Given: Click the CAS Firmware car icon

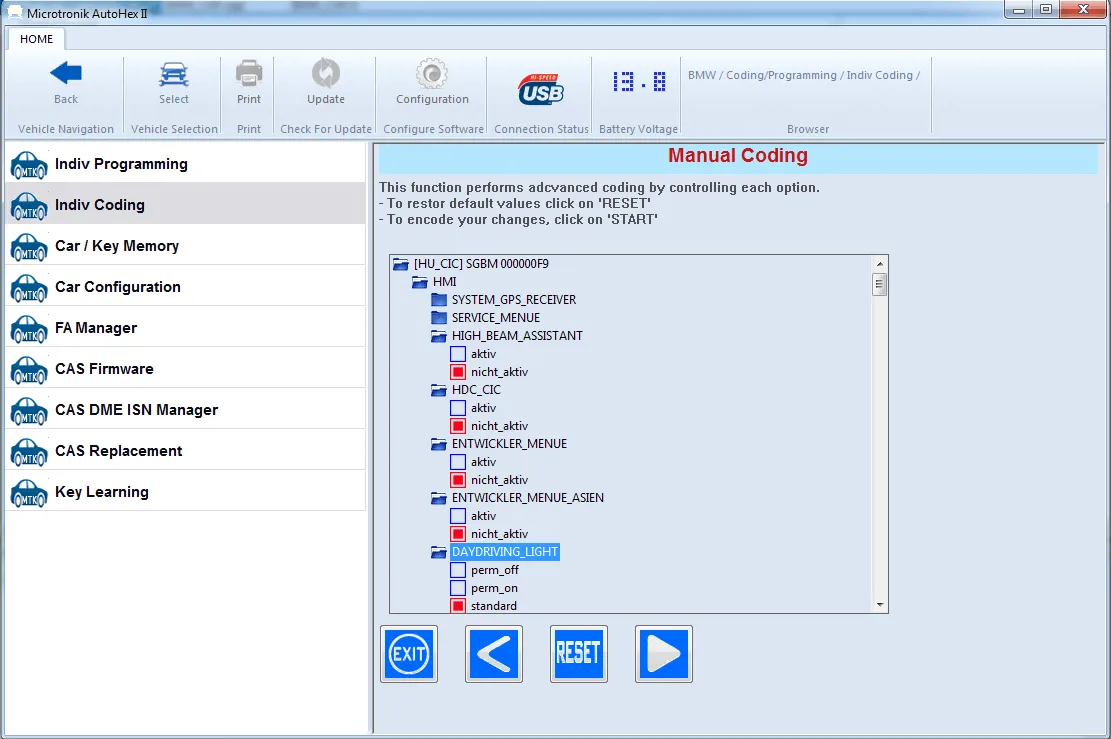Looking at the screenshot, I should [29, 370].
